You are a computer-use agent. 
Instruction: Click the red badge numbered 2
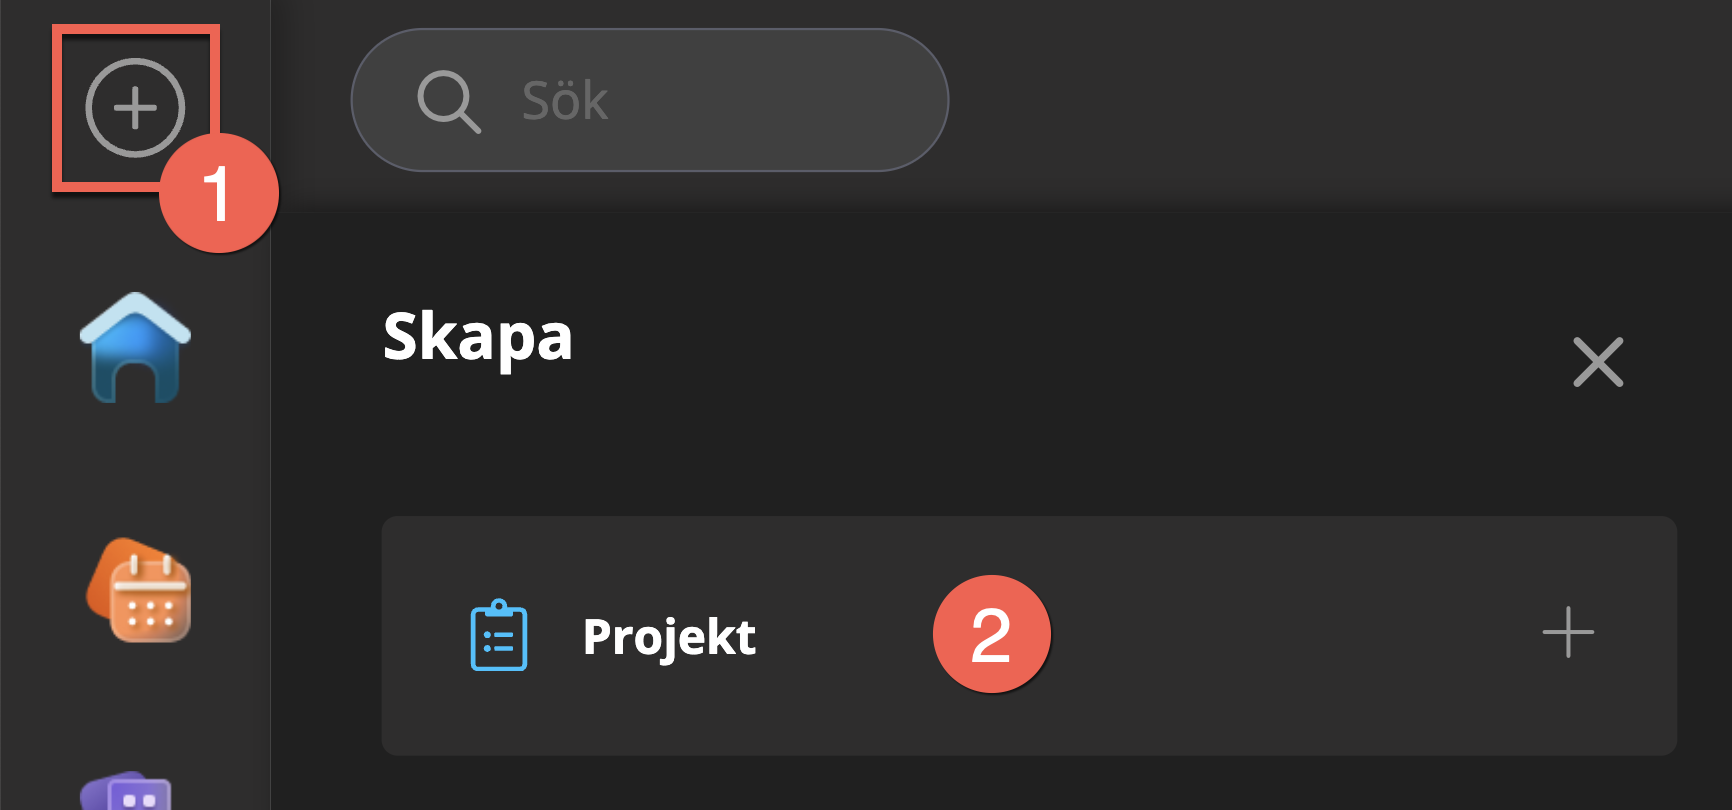coord(991,634)
